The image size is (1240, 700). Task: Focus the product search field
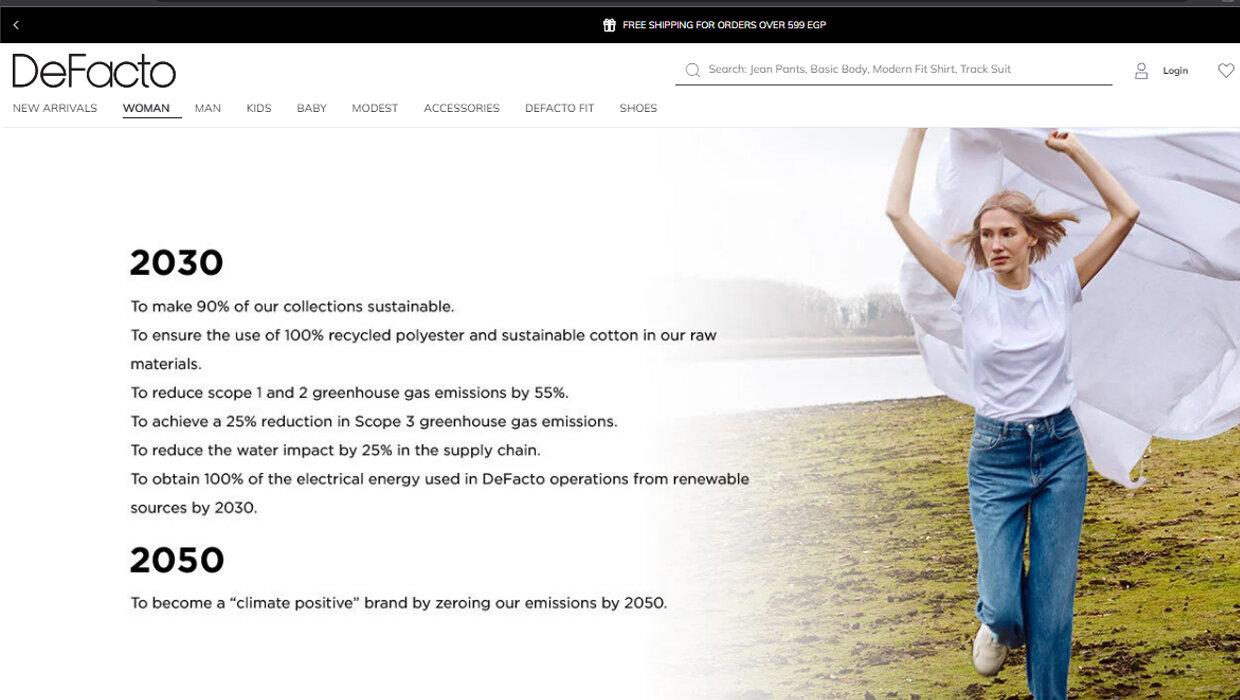tap(894, 70)
